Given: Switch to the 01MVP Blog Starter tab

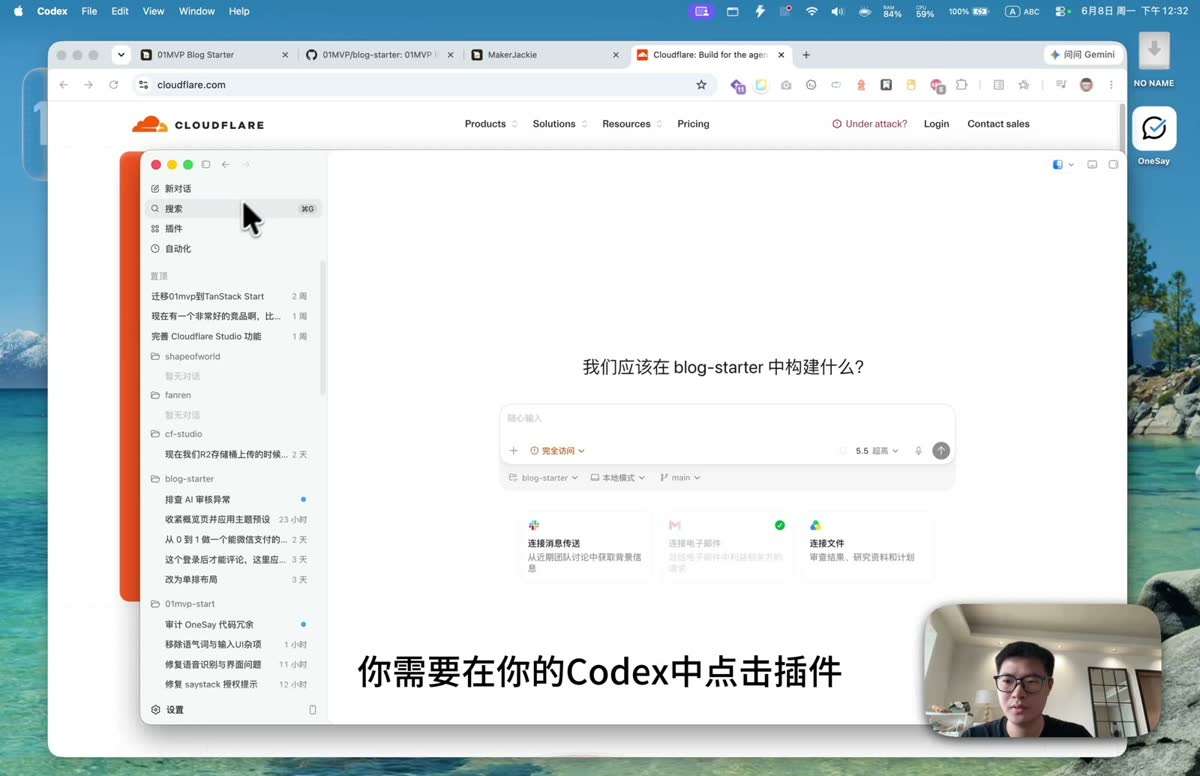Looking at the screenshot, I should pos(214,55).
